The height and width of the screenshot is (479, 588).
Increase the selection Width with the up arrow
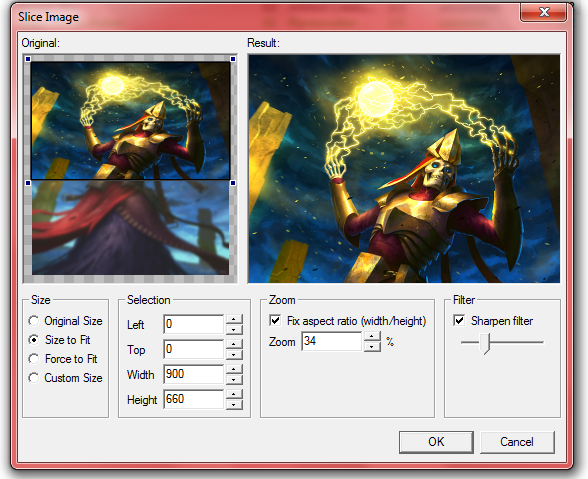234,369
